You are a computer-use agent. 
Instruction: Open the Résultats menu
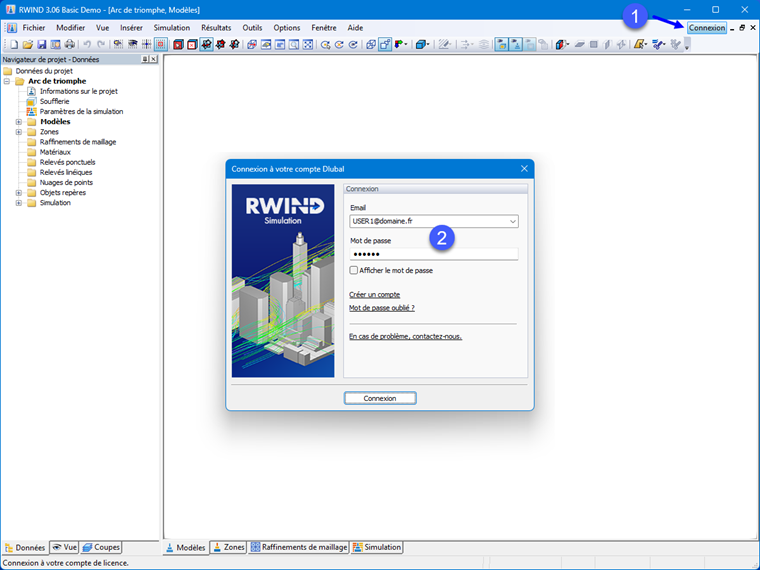pyautogui.click(x=216, y=28)
